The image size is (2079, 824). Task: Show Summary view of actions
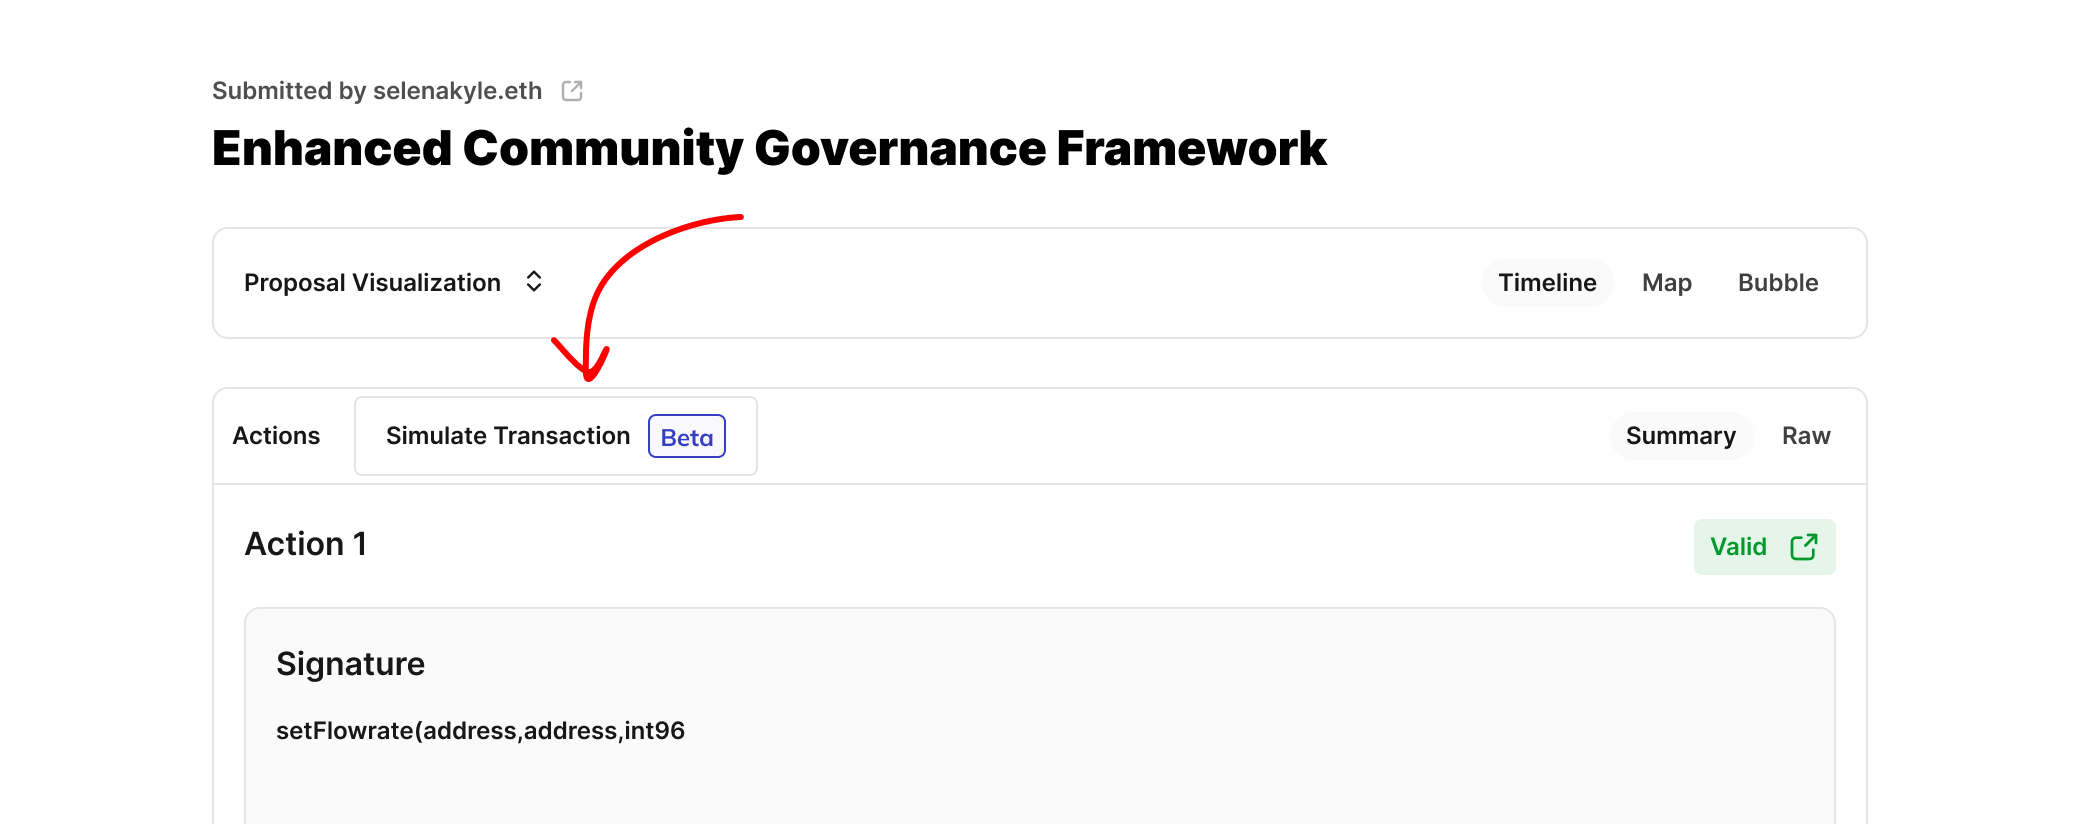(1681, 436)
